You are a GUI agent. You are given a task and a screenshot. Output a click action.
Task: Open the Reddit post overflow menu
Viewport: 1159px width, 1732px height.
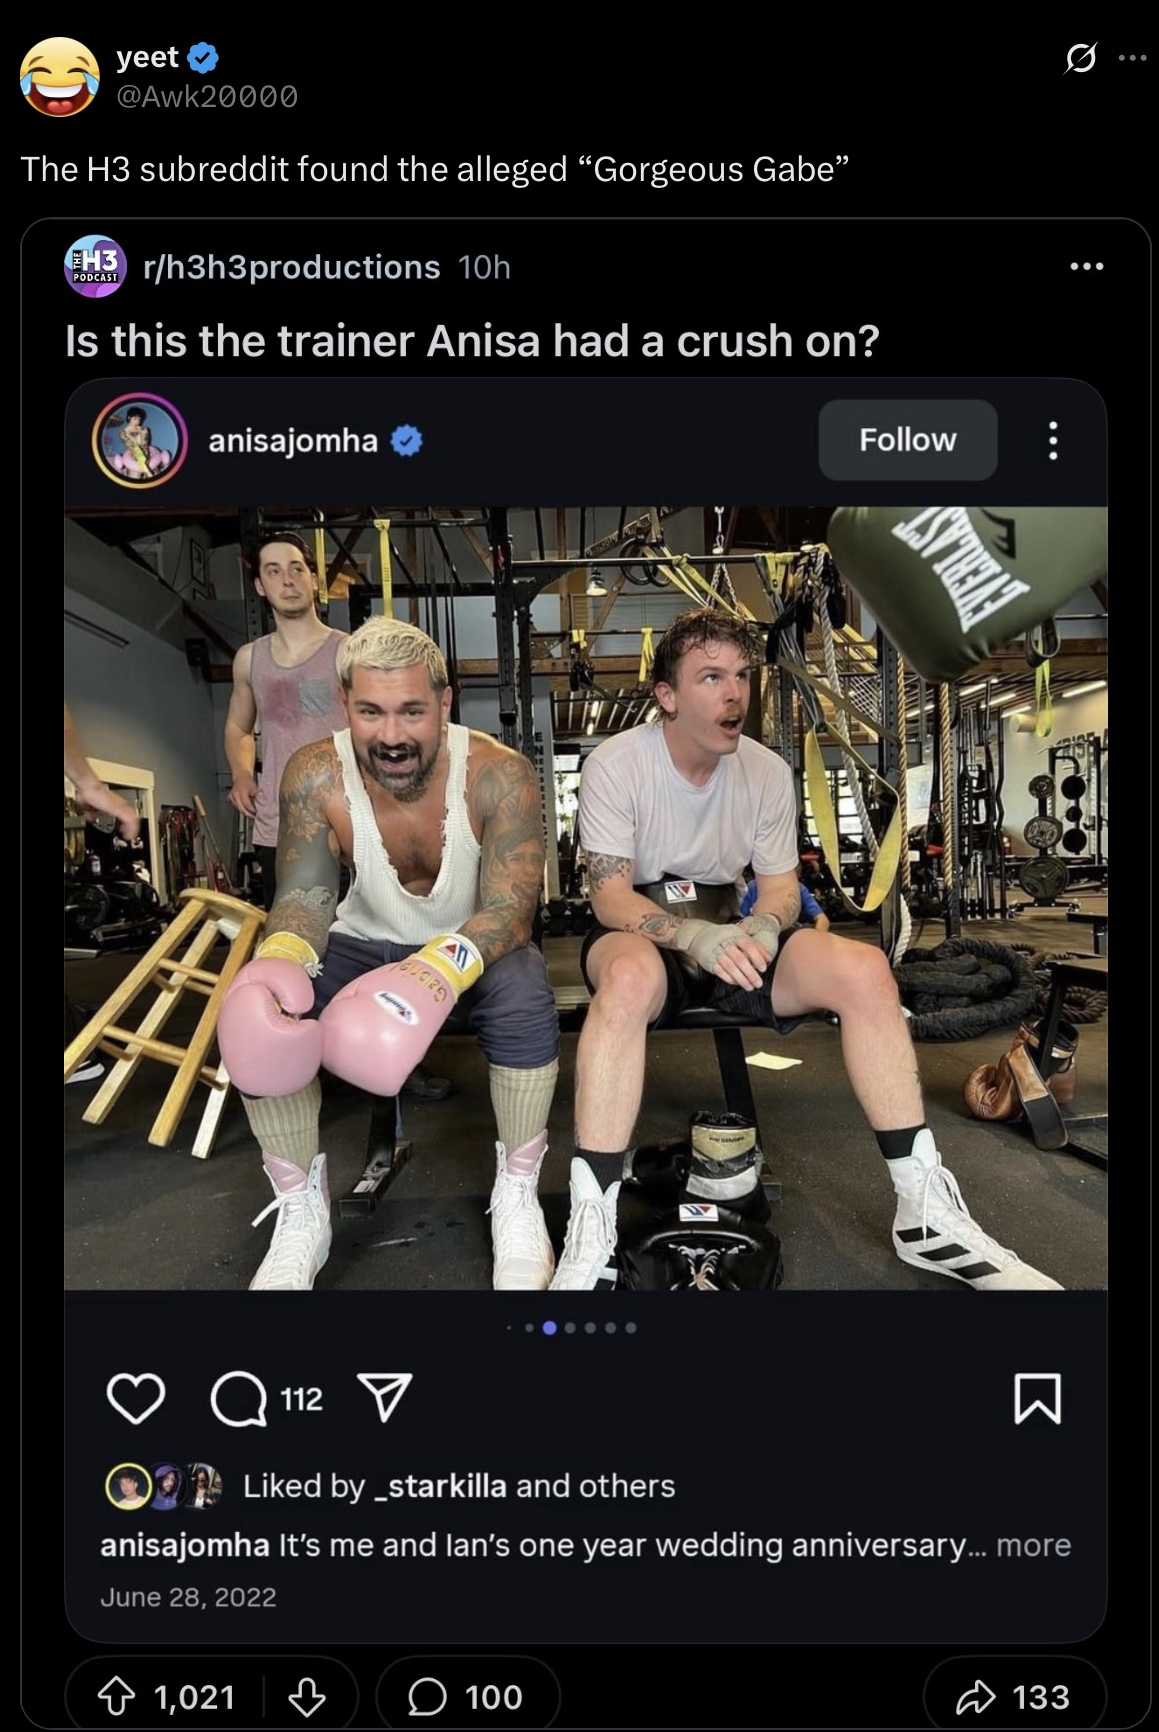pyautogui.click(x=1086, y=266)
